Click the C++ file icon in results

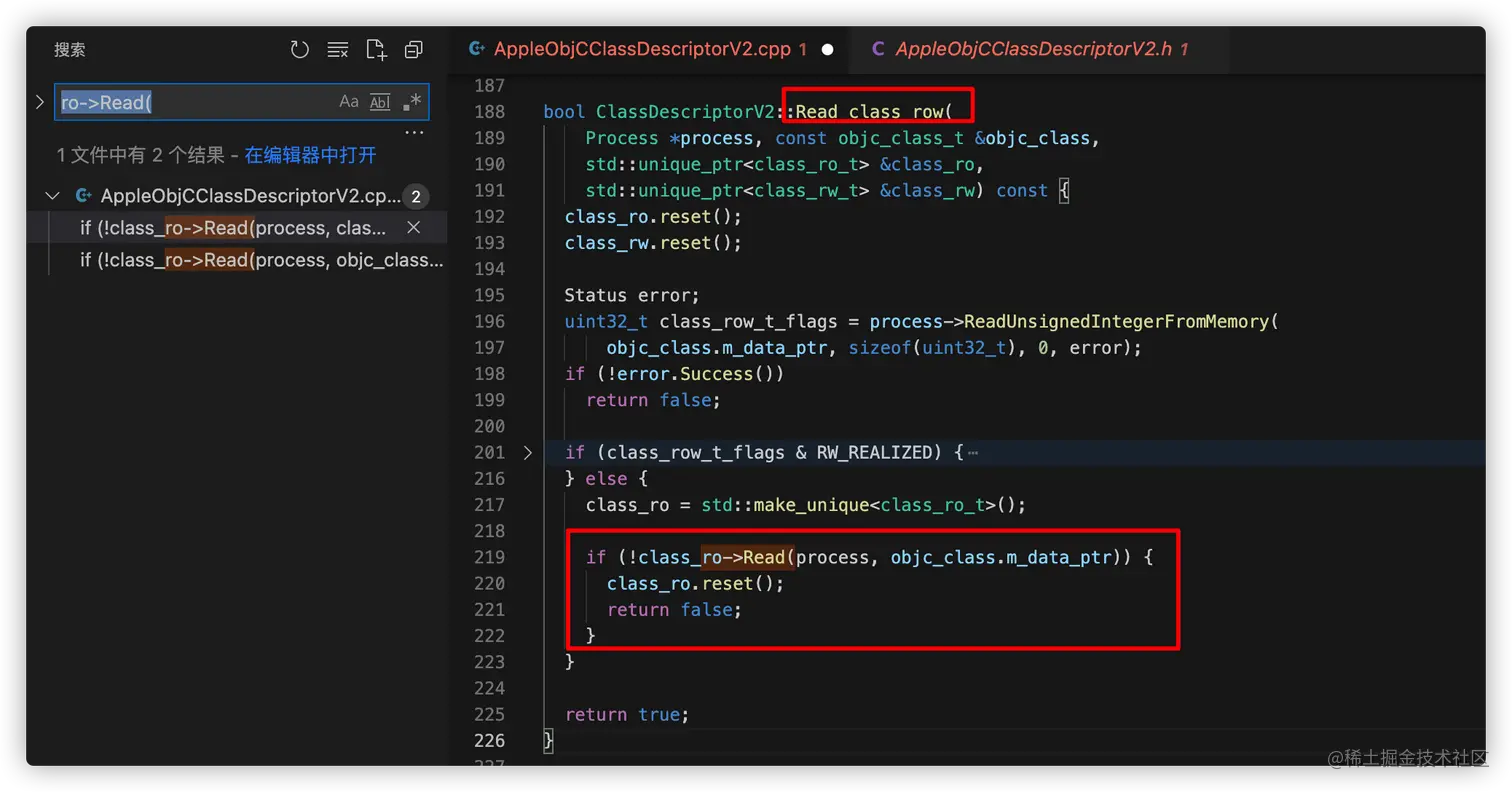click(84, 196)
